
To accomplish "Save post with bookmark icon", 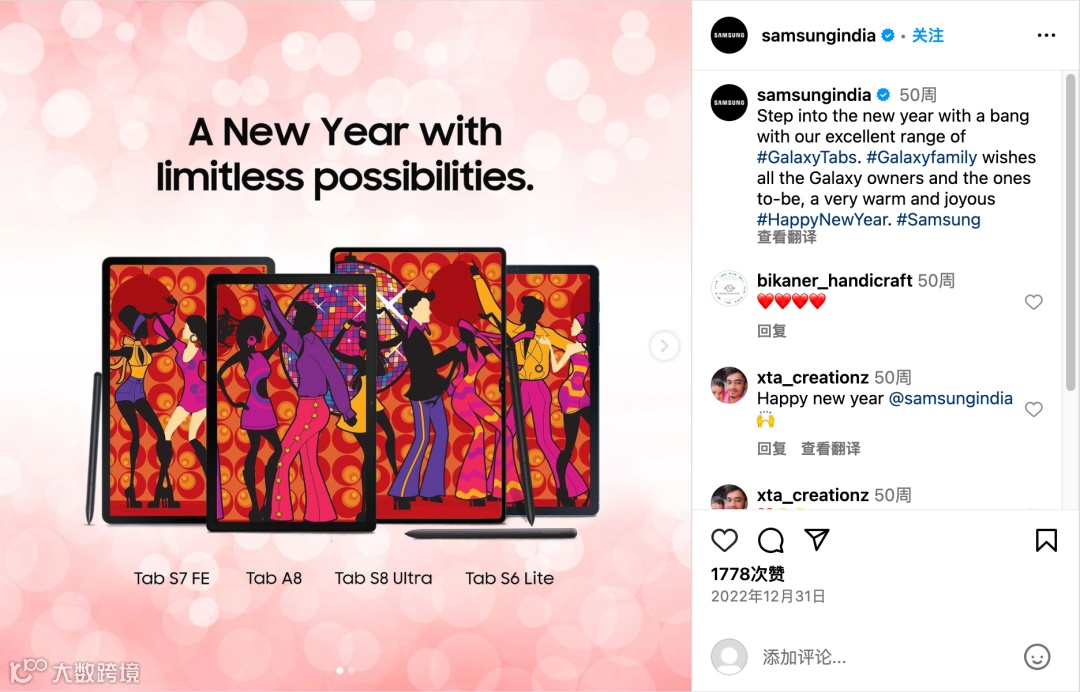I will 1046,541.
